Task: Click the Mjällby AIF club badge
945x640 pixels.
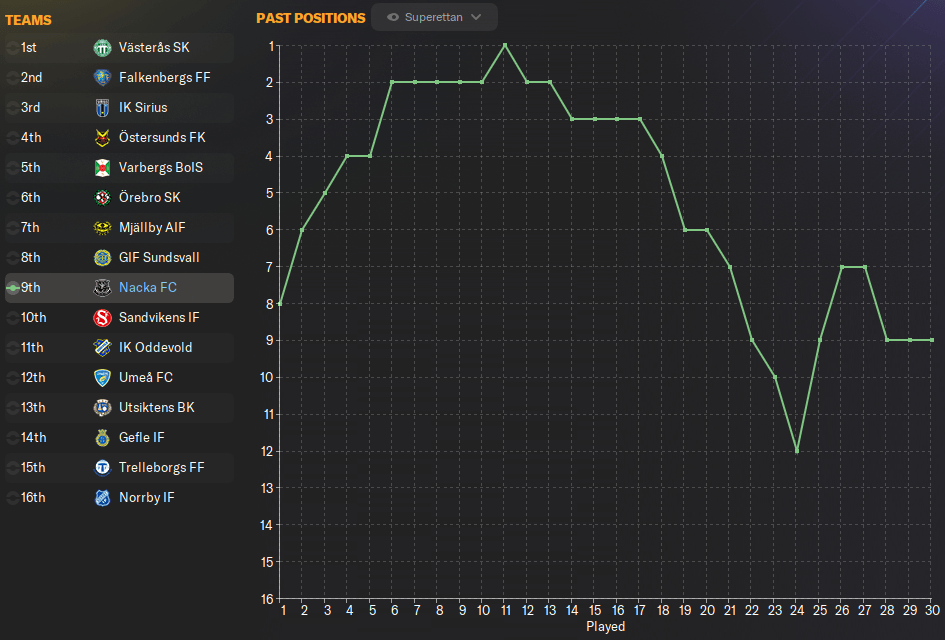Action: point(102,227)
